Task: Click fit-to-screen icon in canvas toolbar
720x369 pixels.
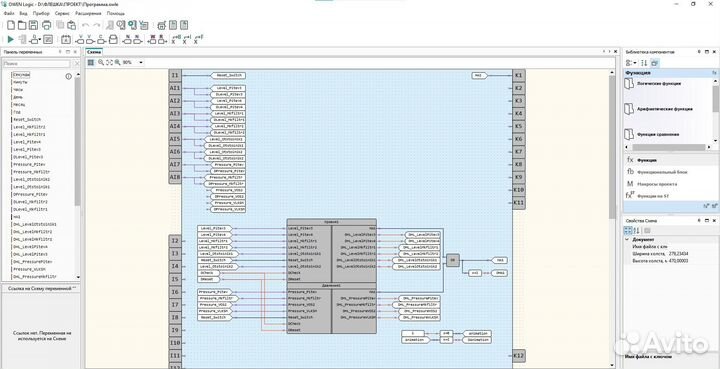Action: [x=109, y=62]
